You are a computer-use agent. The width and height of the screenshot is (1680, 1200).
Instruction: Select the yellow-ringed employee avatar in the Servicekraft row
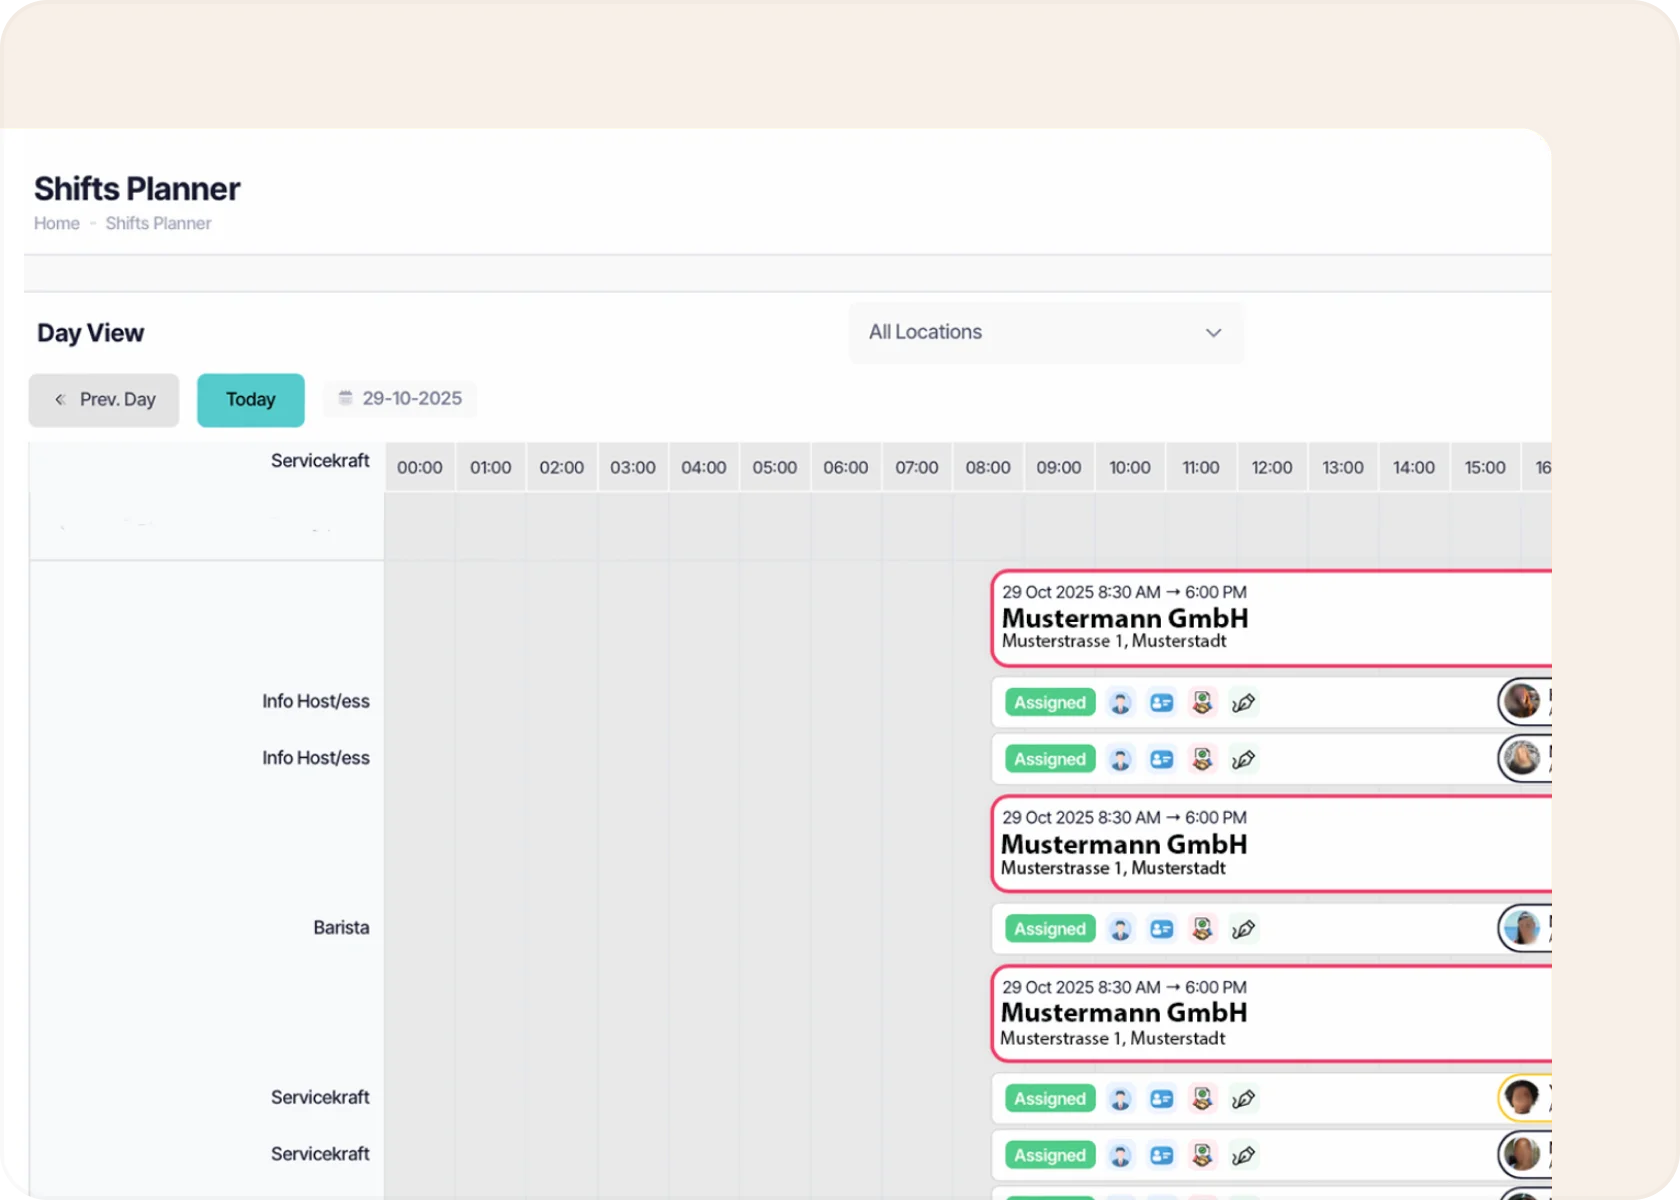click(1522, 1097)
